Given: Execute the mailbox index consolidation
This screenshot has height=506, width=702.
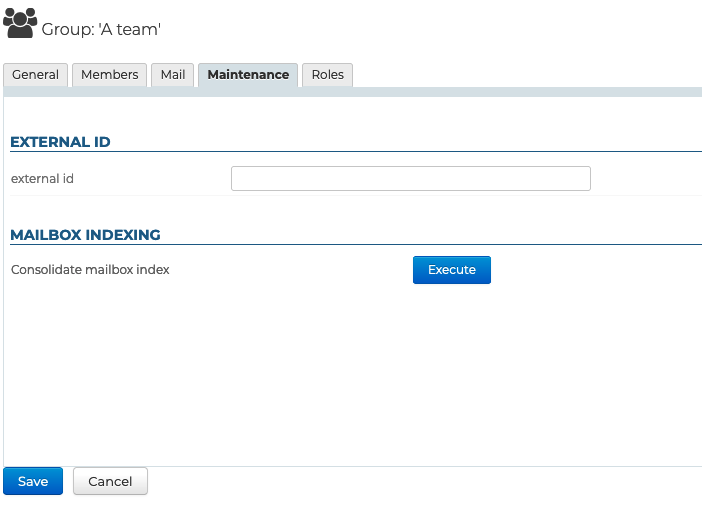Looking at the screenshot, I should click(x=451, y=270).
